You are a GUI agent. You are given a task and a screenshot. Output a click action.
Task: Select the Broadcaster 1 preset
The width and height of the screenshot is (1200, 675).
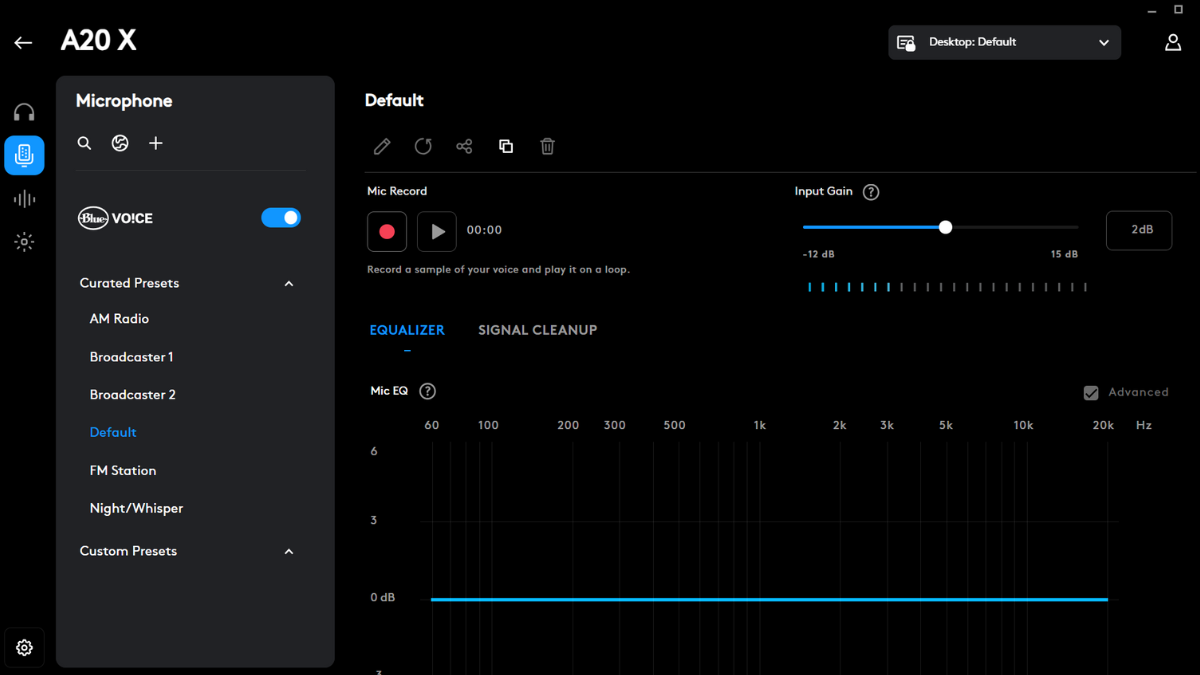132,357
